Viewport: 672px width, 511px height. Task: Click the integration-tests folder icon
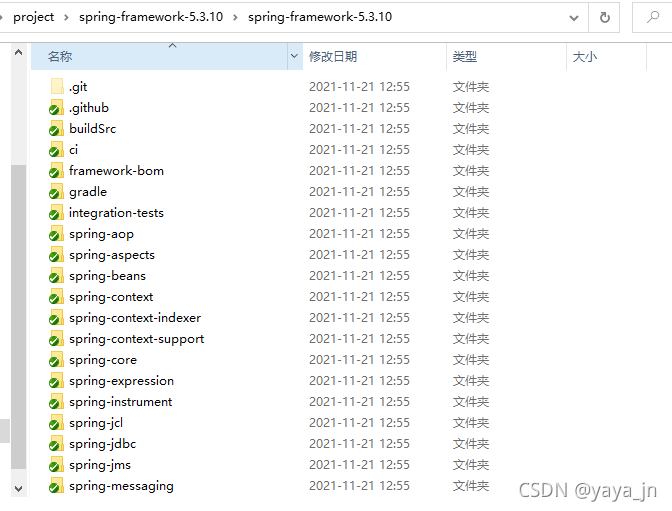click(57, 212)
